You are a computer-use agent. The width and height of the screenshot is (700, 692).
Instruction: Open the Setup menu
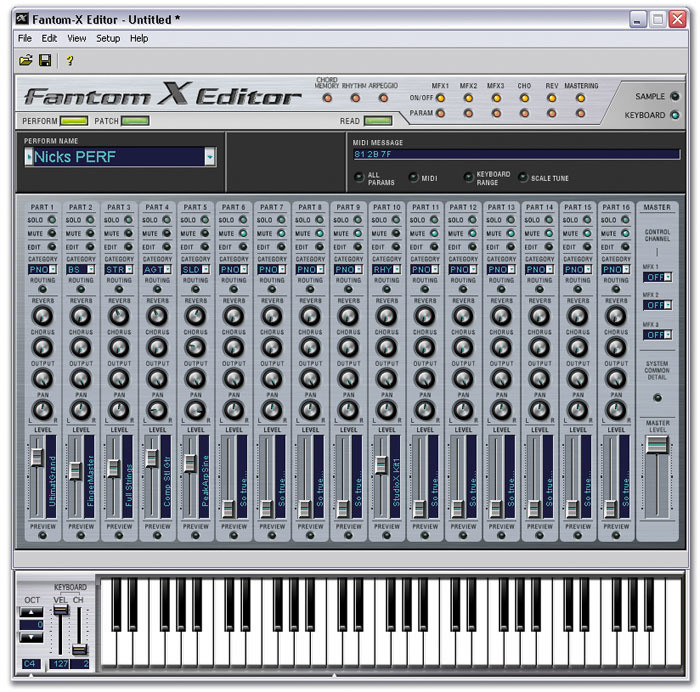coord(108,38)
